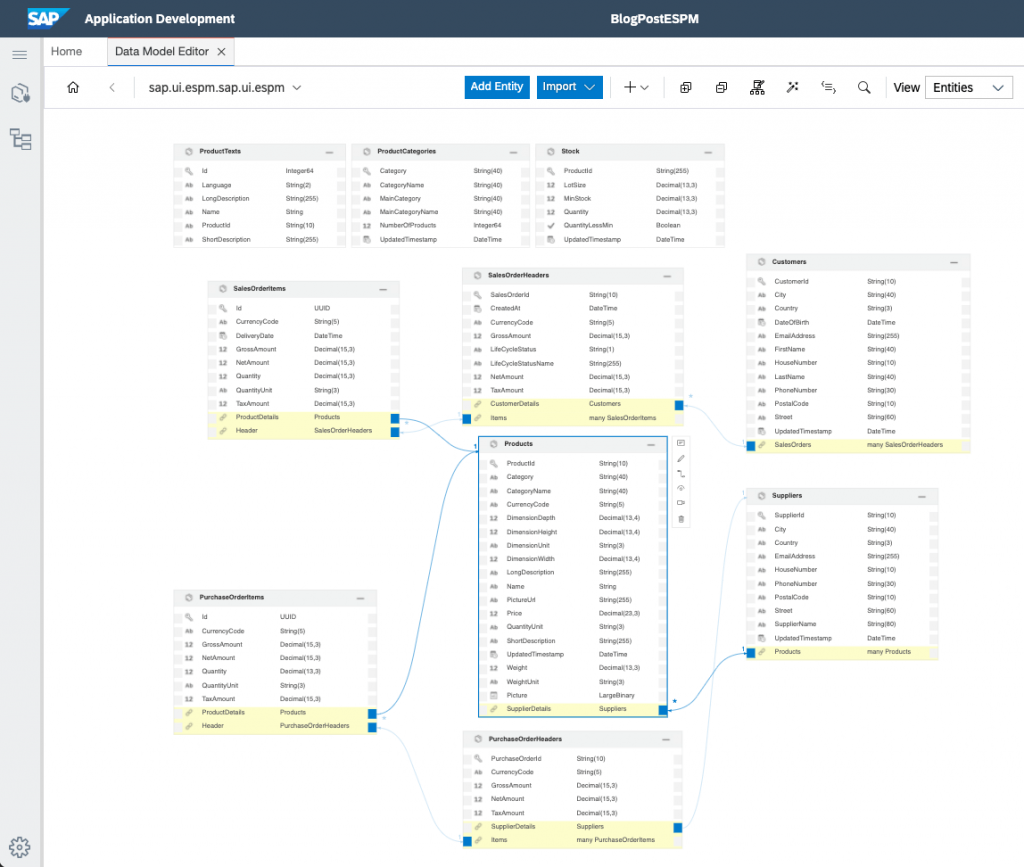Select SupplierDetails association in Products entity
The width and height of the screenshot is (1024, 867).
(x=573, y=709)
